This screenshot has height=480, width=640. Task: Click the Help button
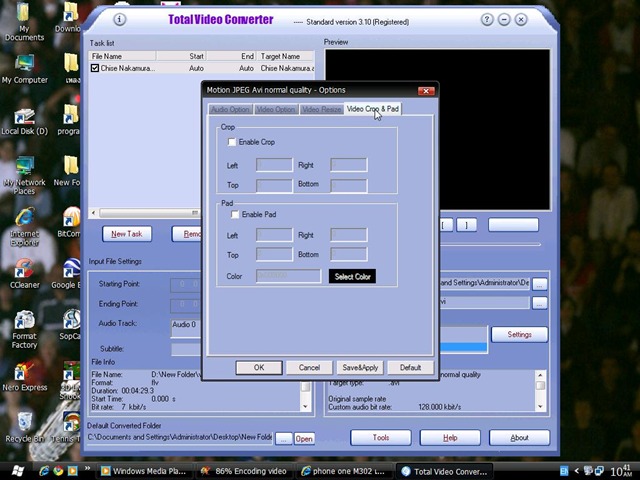[x=450, y=438]
